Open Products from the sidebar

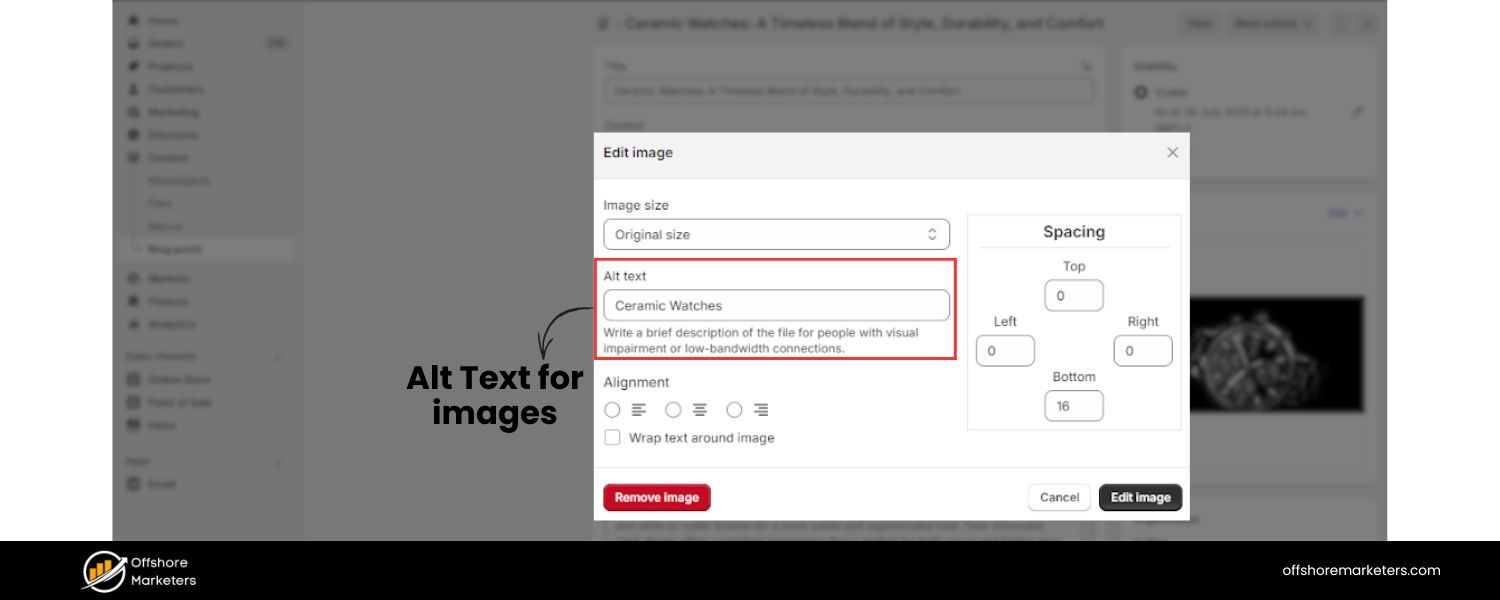click(133, 66)
